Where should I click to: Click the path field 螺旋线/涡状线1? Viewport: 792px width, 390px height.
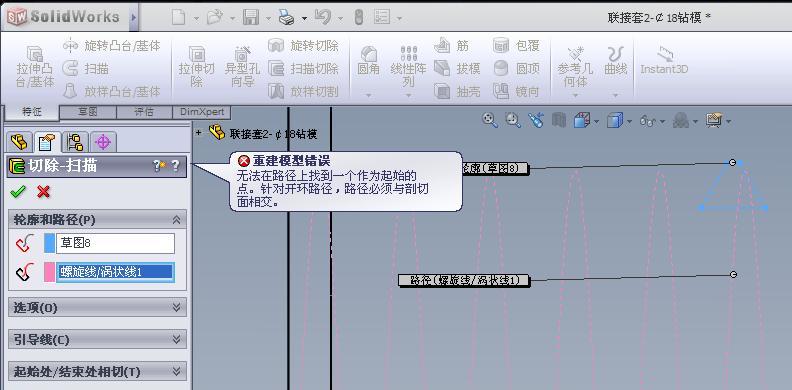(116, 272)
